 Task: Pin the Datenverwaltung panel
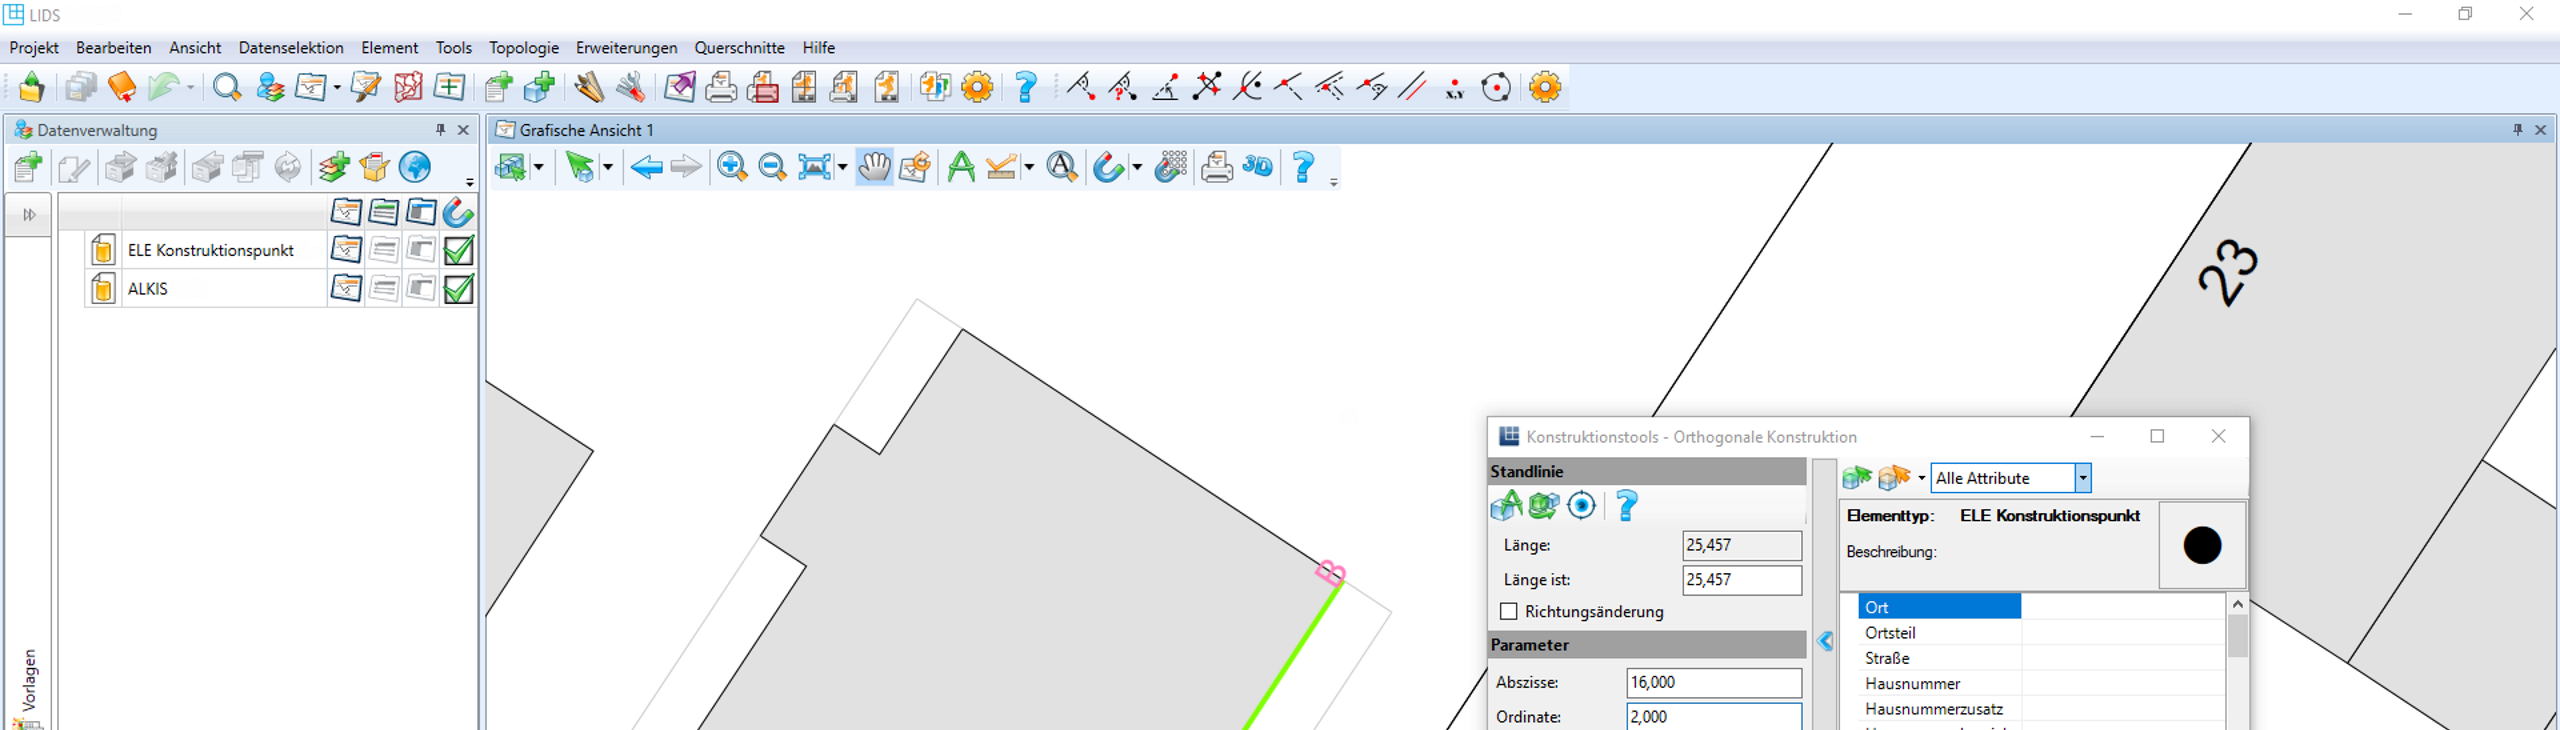[440, 130]
